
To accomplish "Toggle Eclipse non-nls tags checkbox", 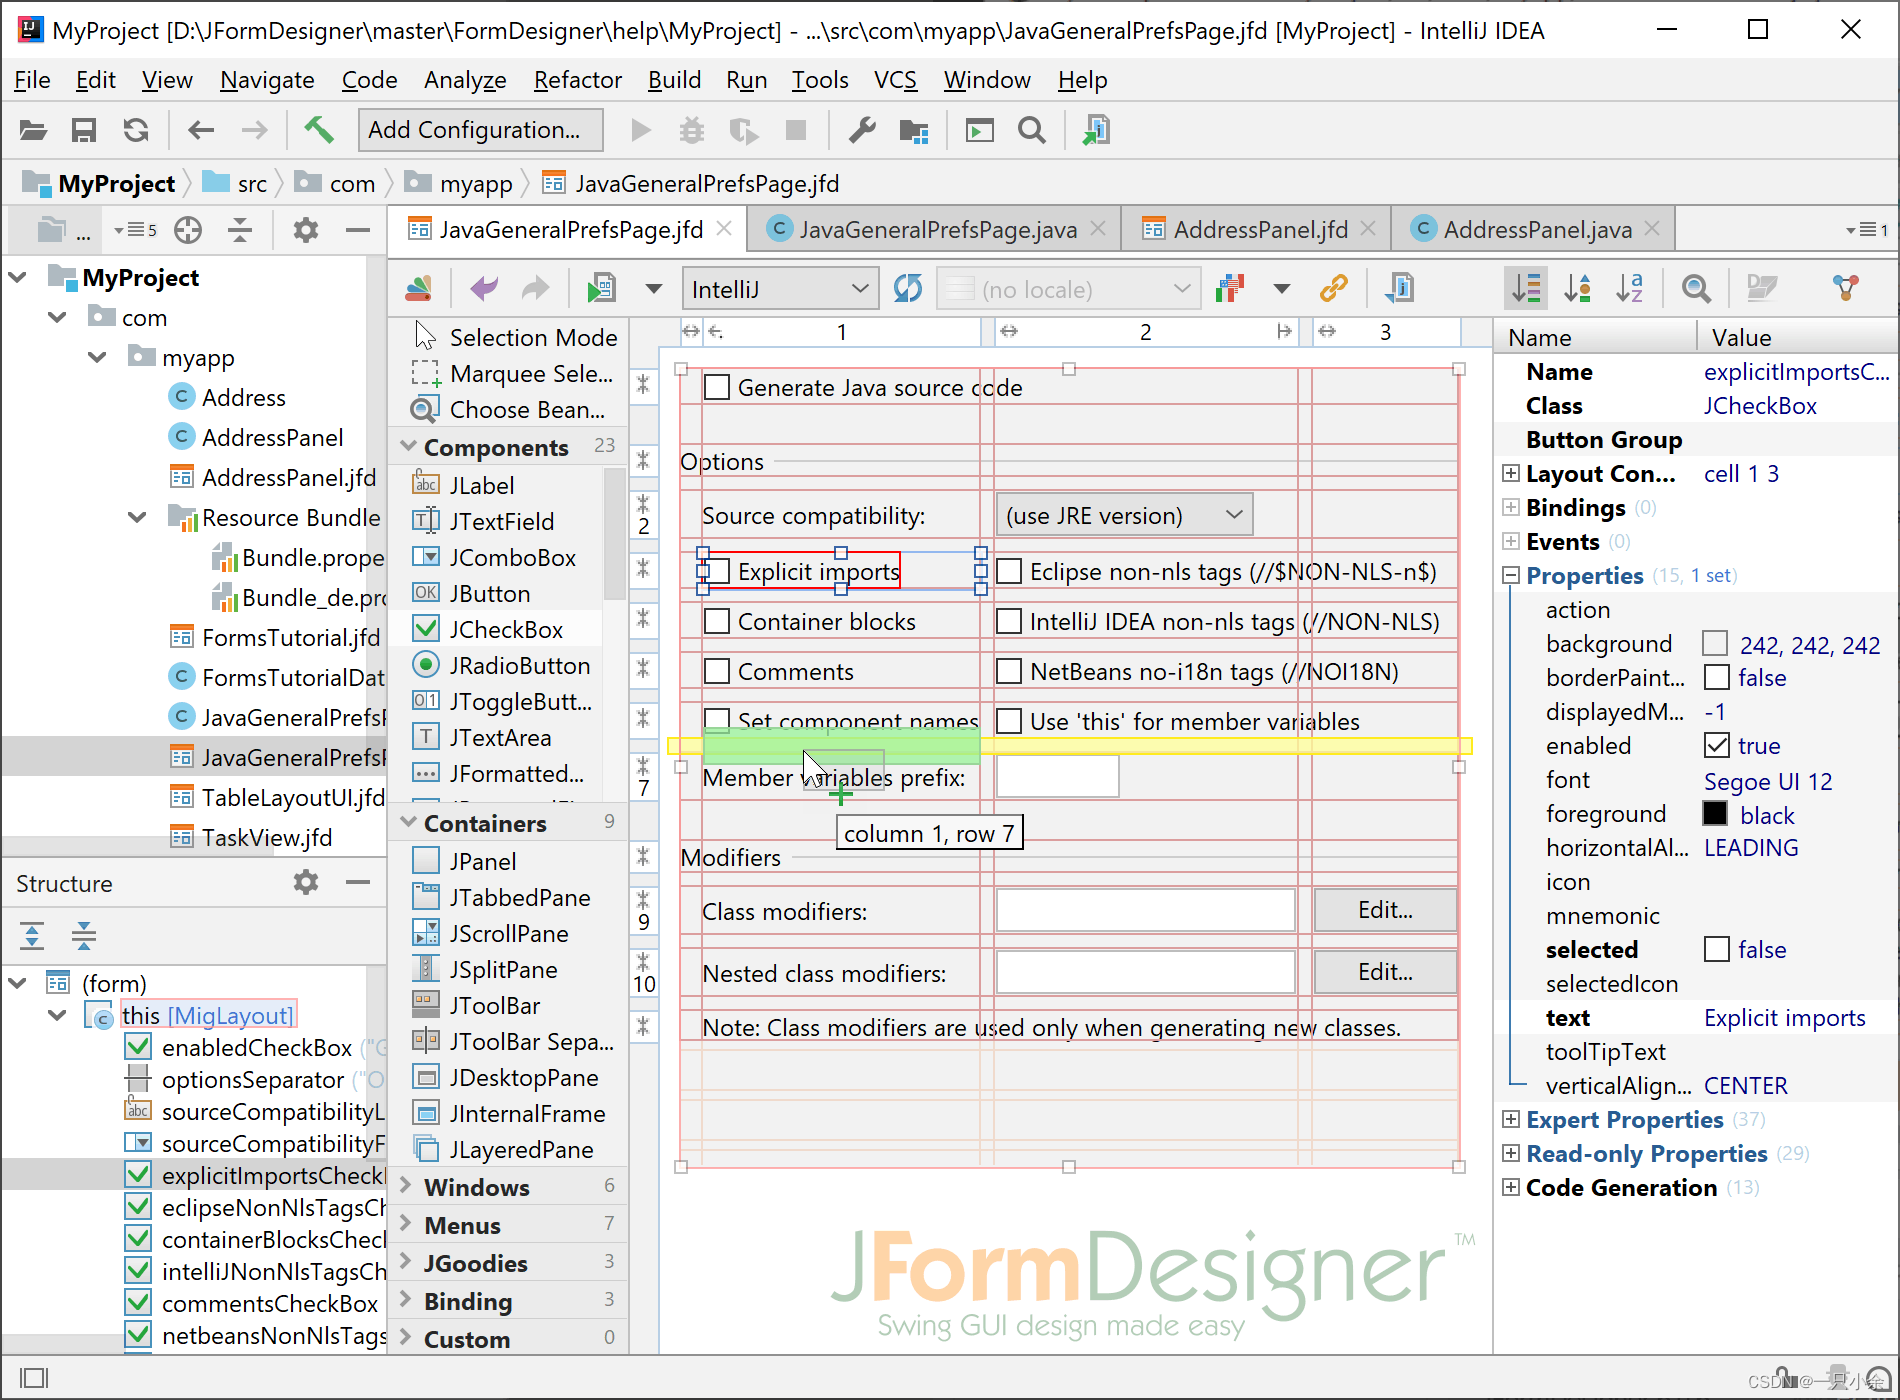I will 1009,571.
